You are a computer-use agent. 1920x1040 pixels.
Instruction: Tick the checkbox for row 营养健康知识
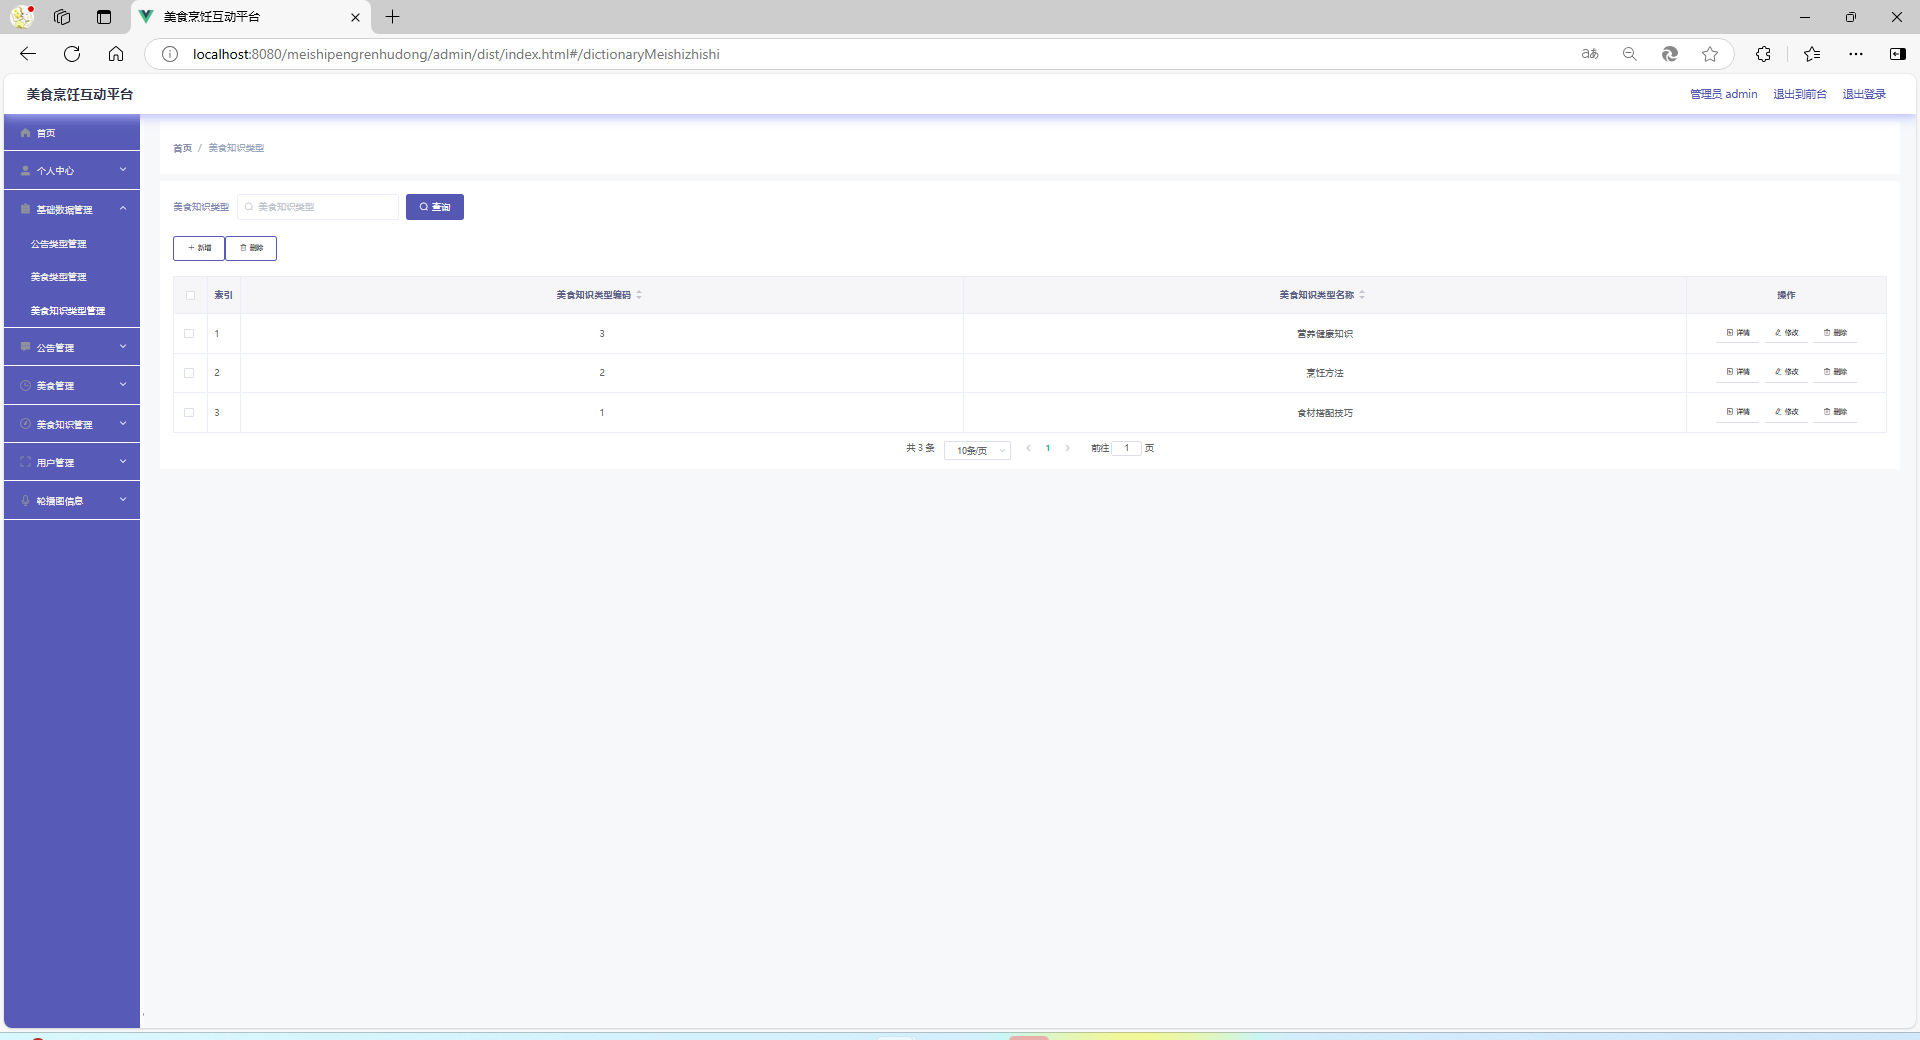tap(189, 334)
